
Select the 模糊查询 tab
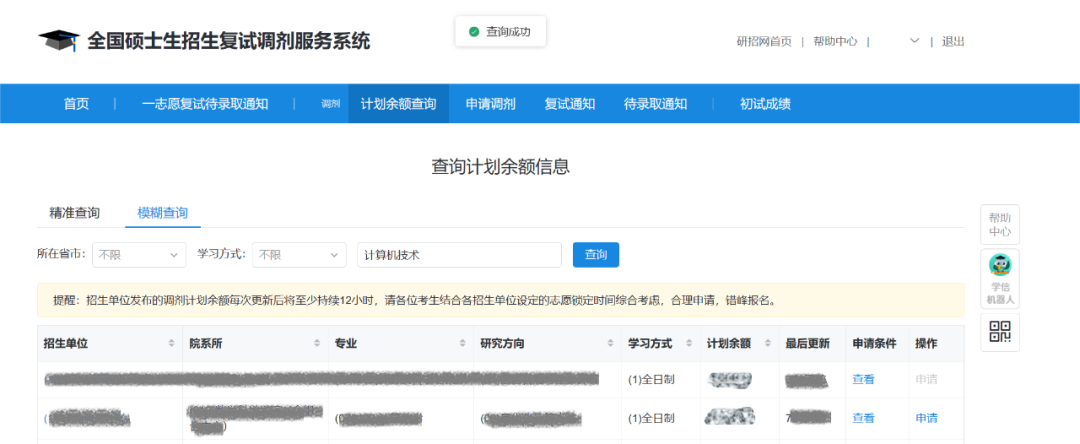[162, 213]
